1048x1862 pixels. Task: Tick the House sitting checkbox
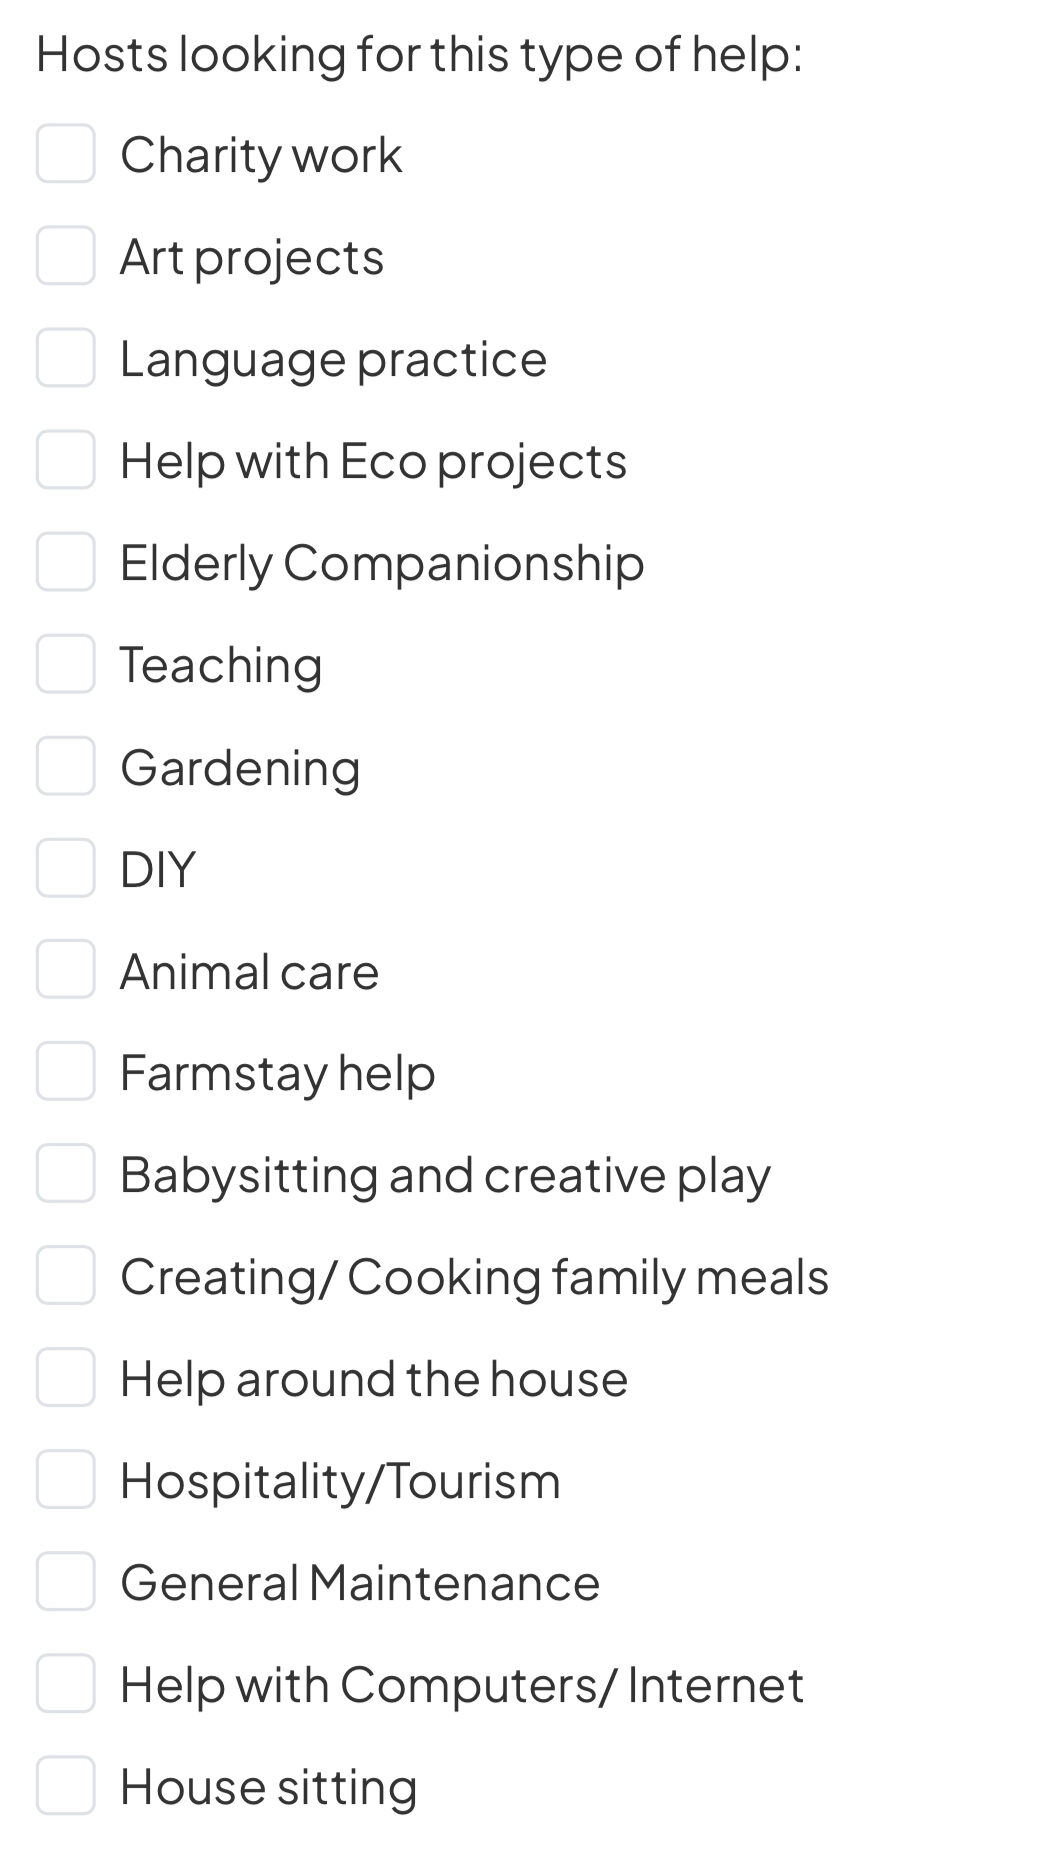[x=66, y=1786]
